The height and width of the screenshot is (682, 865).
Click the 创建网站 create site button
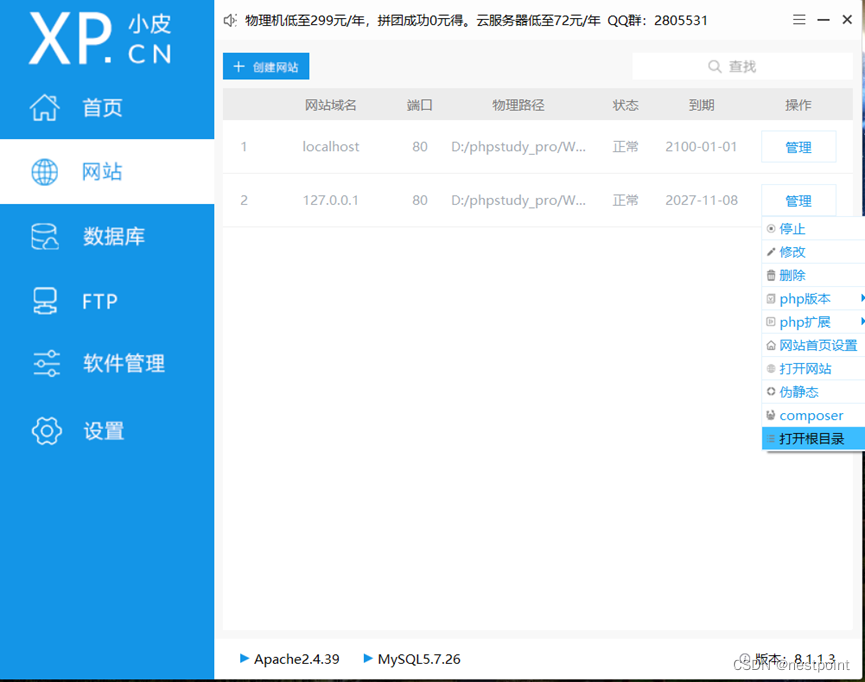point(266,66)
